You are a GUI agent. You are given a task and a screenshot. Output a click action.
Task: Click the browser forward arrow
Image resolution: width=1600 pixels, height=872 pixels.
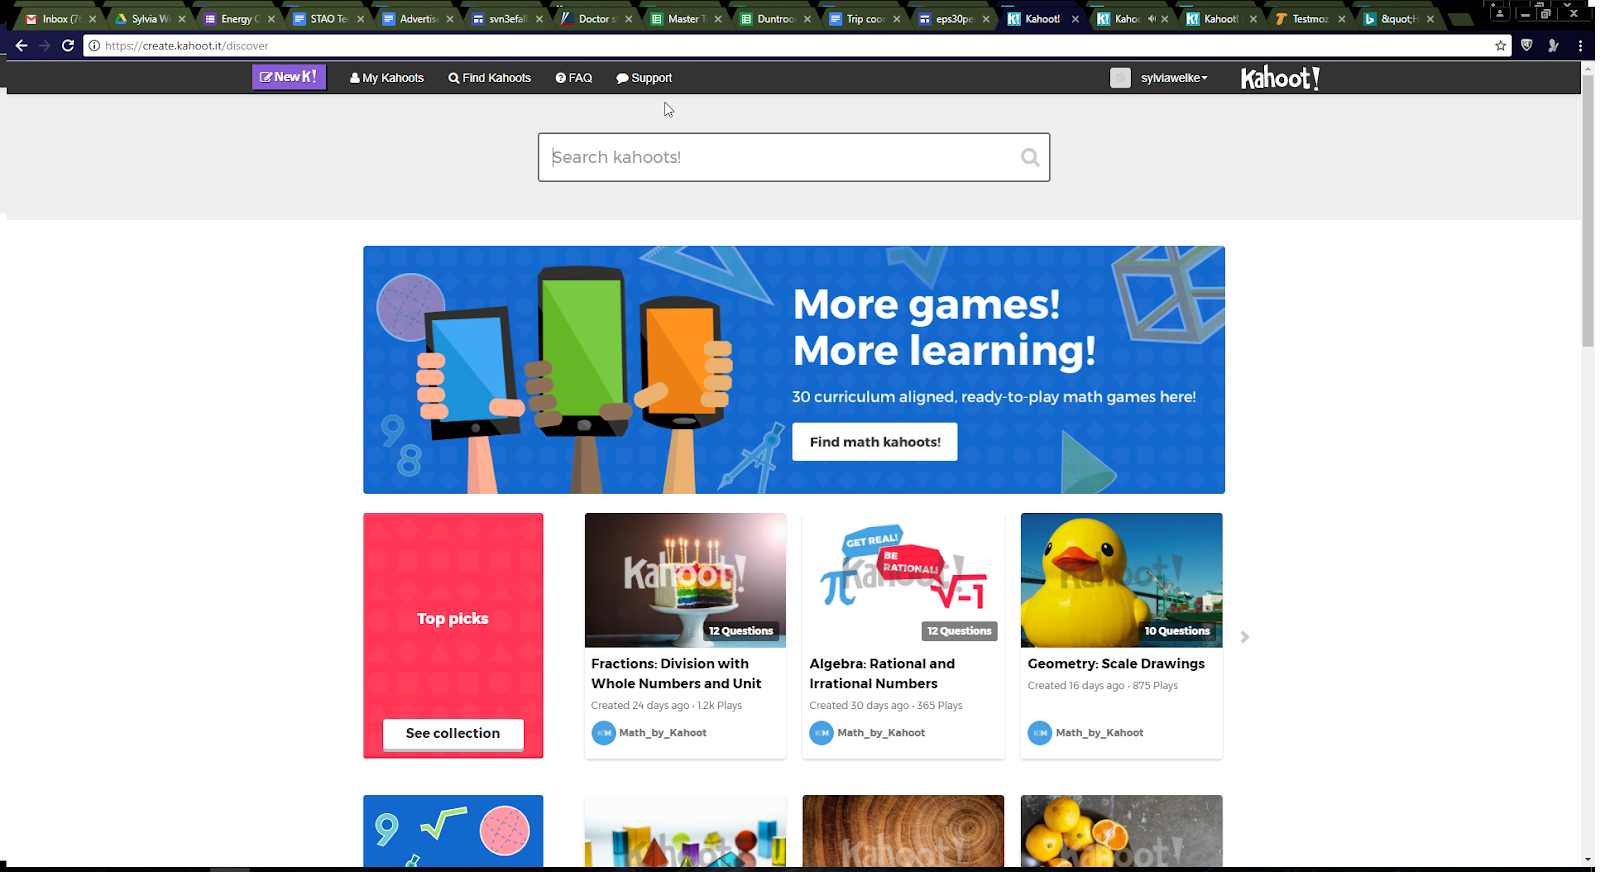(x=44, y=45)
